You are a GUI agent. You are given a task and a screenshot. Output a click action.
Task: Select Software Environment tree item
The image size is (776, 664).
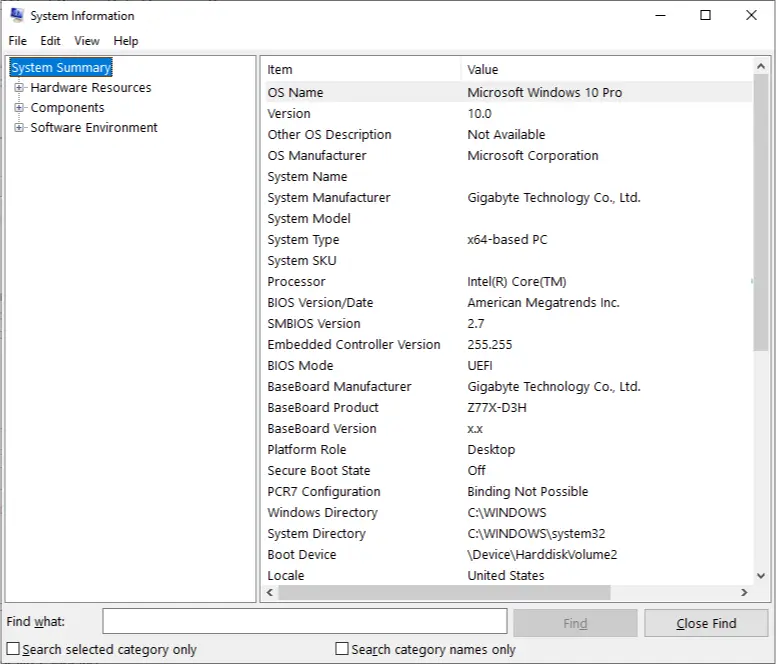(94, 128)
